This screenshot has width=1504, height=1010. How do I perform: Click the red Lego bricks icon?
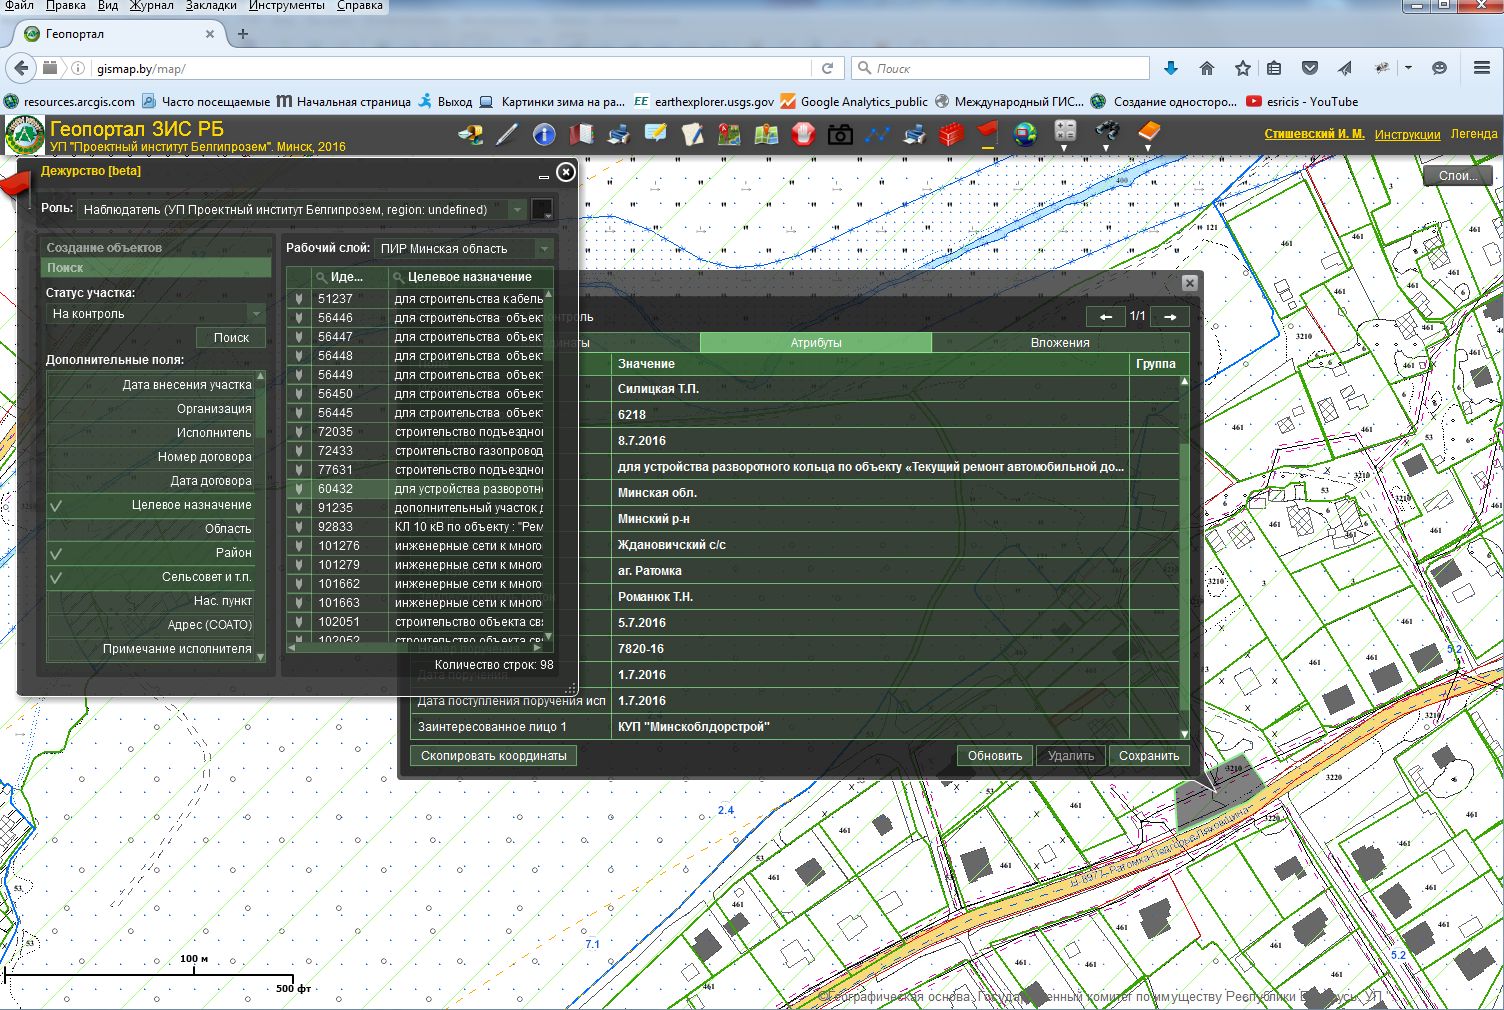pos(950,134)
